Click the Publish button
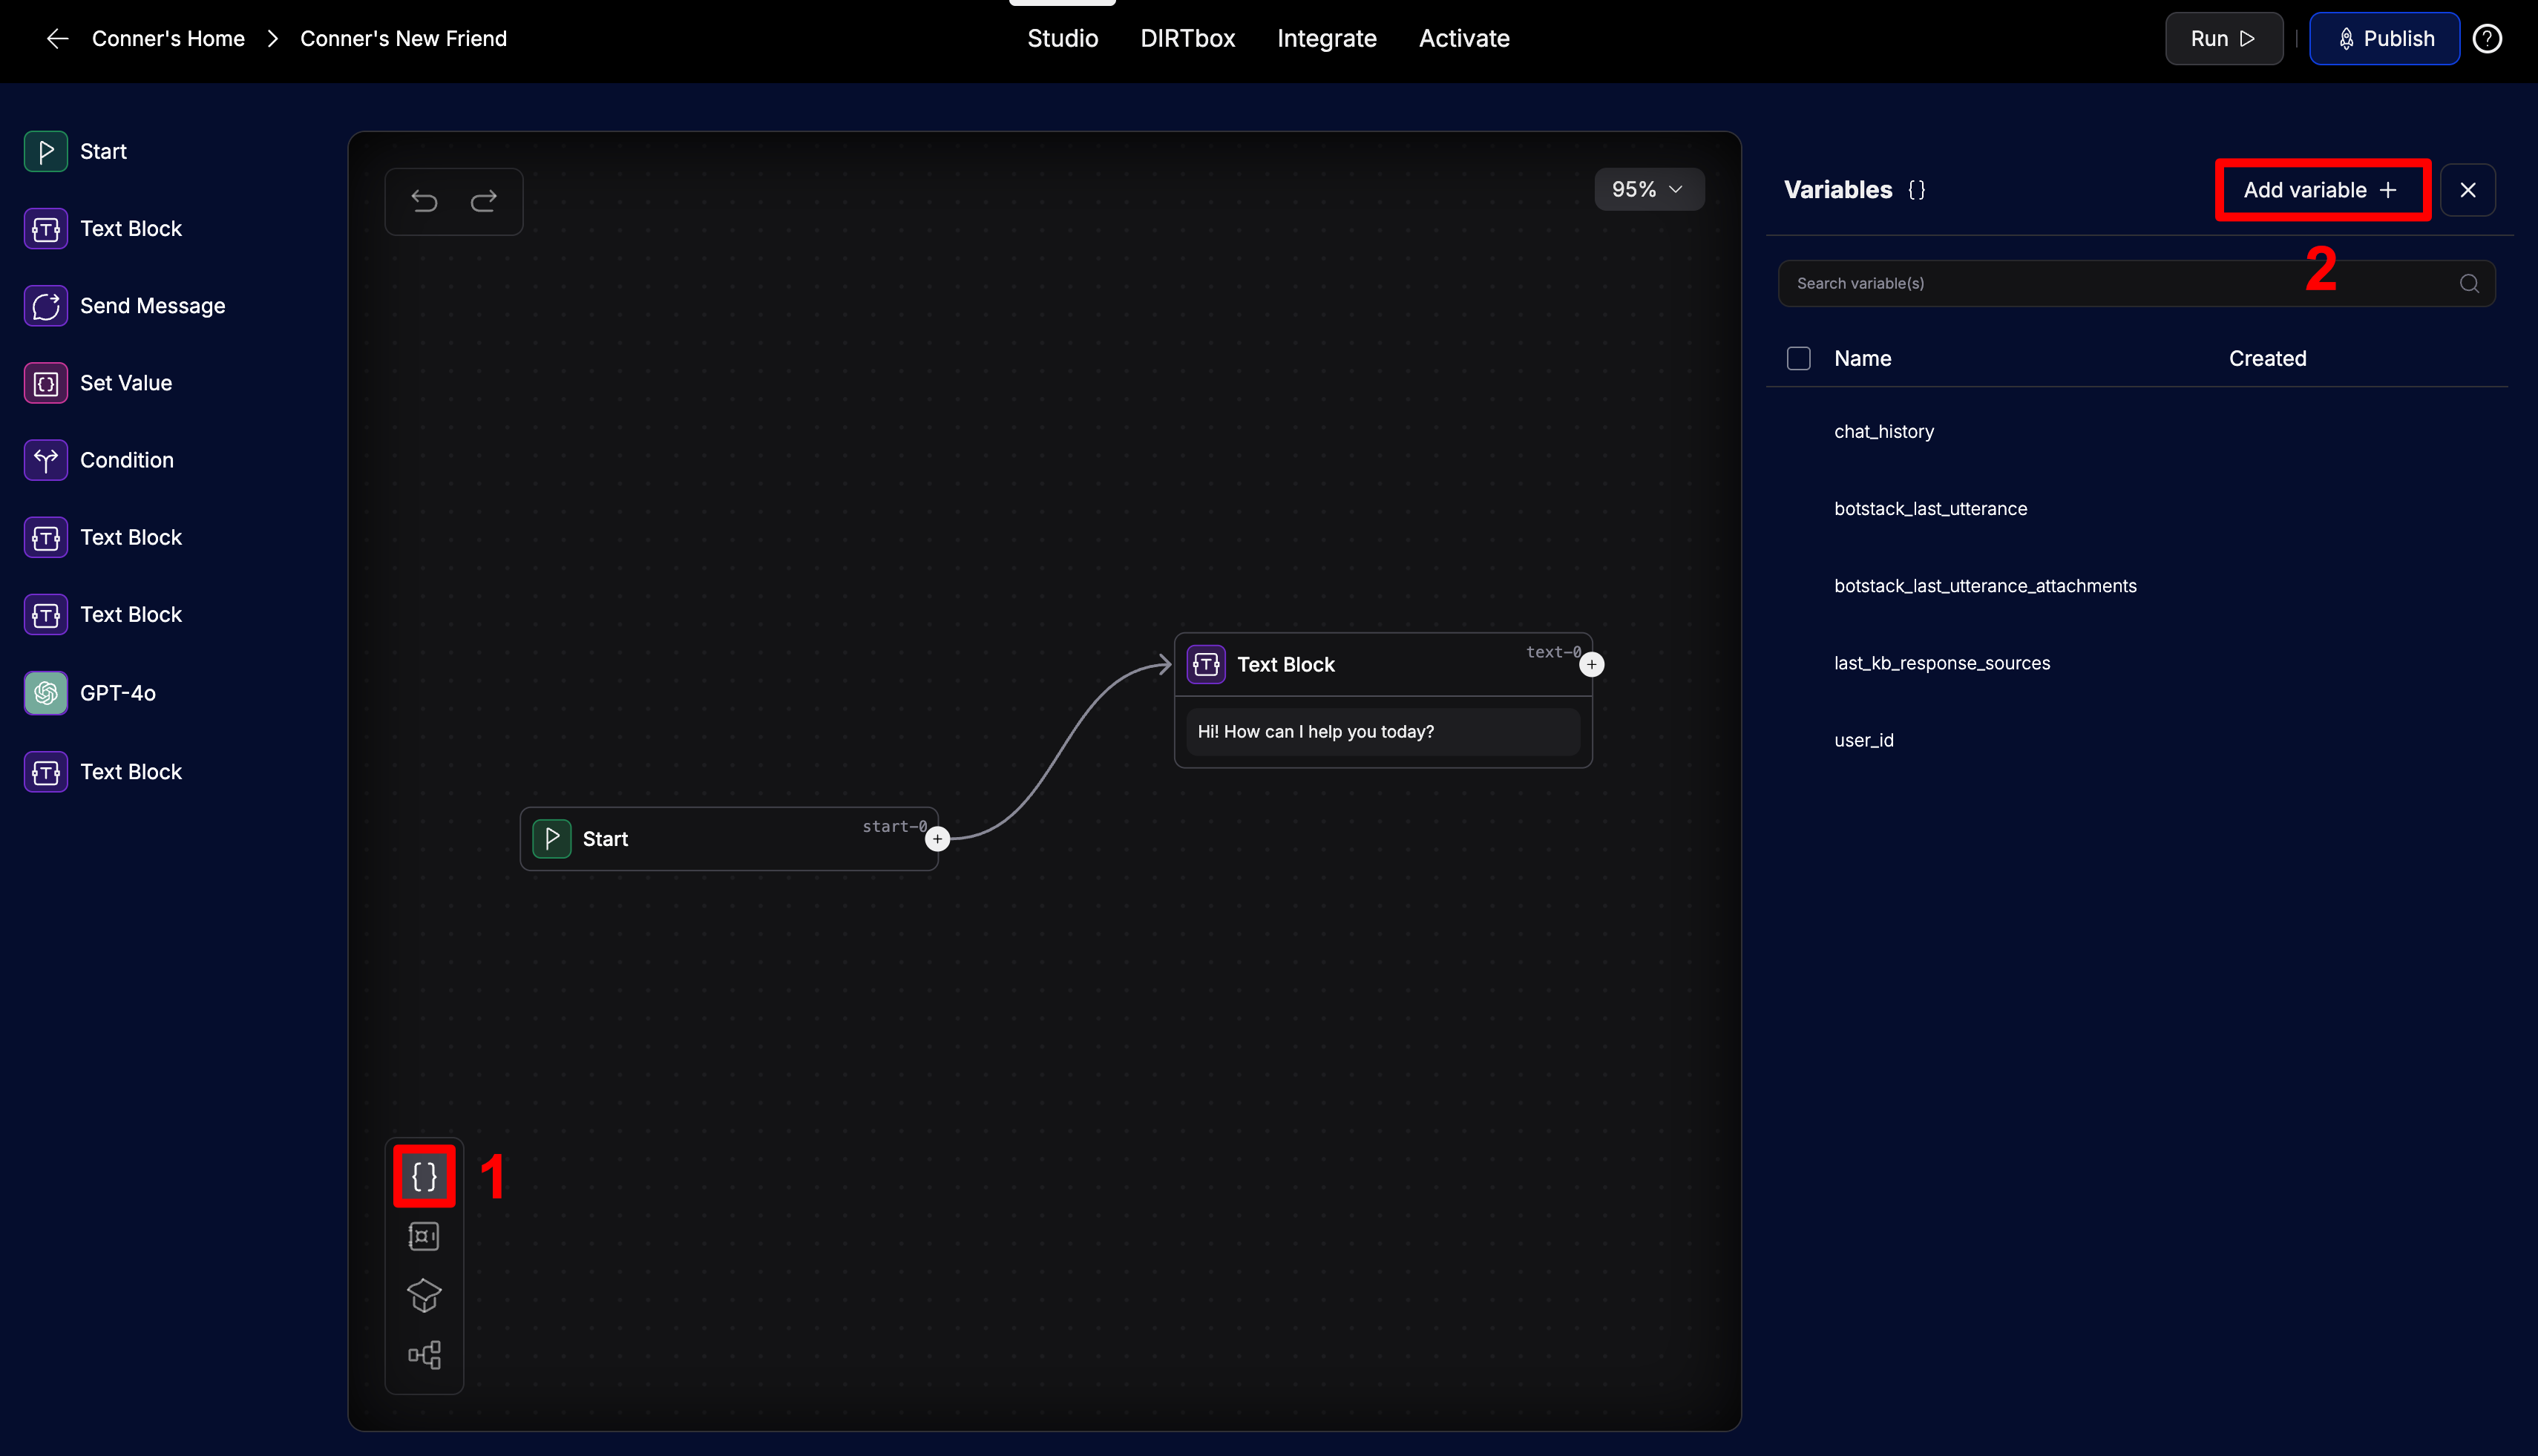Viewport: 2538px width, 1456px height. click(x=2384, y=39)
